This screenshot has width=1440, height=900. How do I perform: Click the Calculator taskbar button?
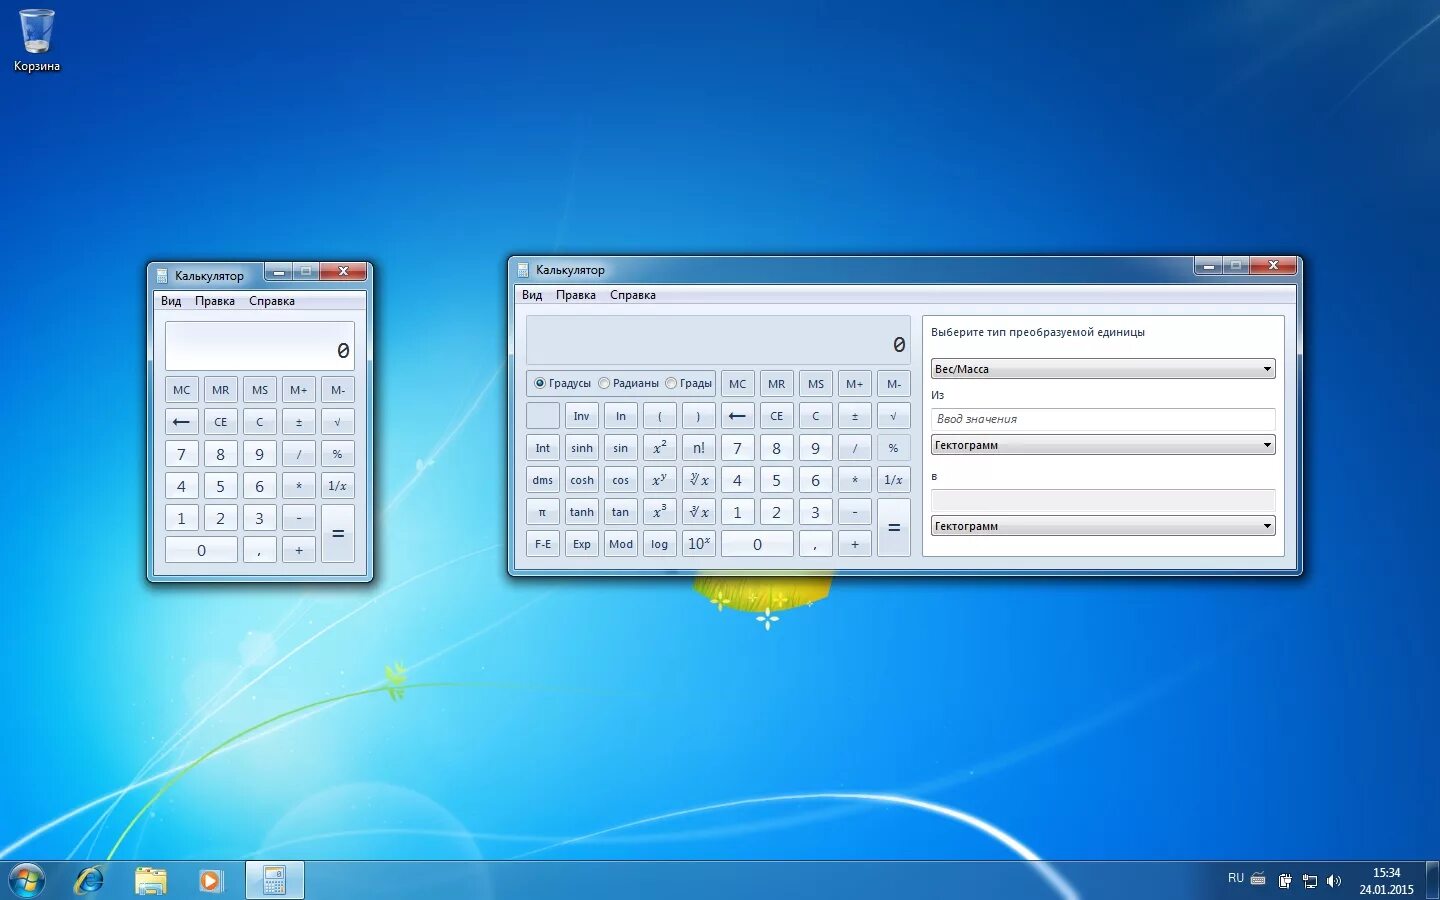pyautogui.click(x=274, y=881)
